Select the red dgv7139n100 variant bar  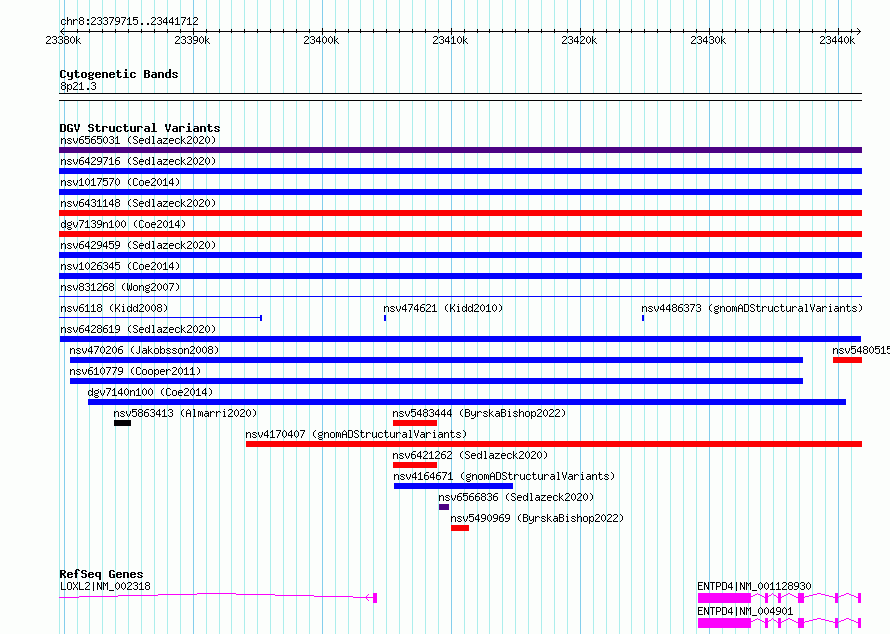(460, 234)
